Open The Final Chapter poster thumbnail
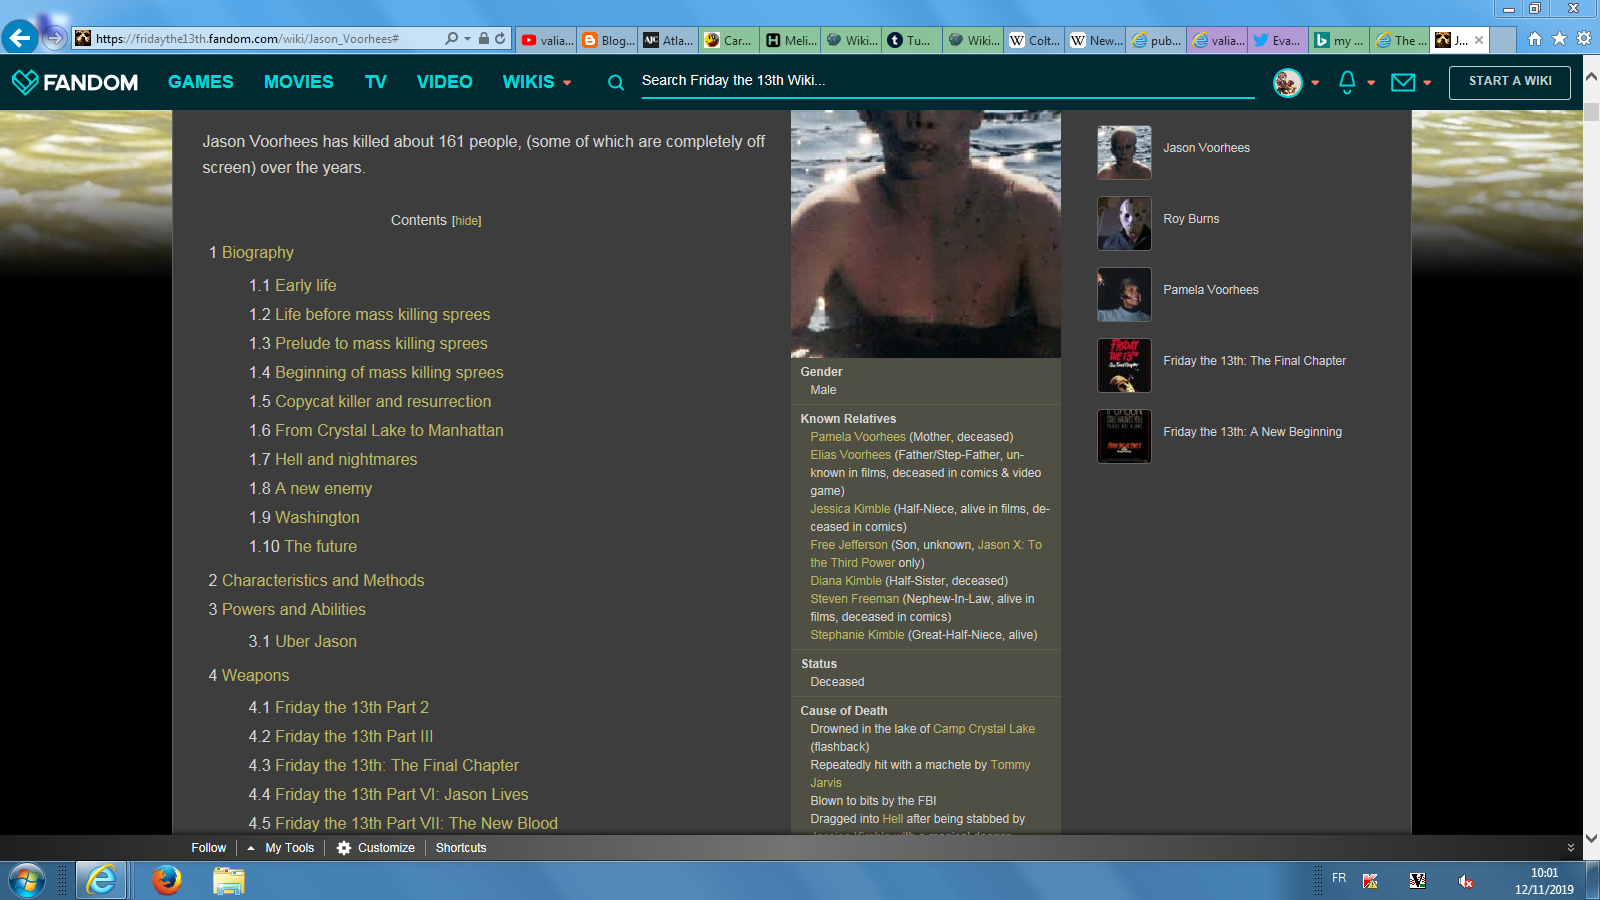The image size is (1600, 900). point(1124,365)
